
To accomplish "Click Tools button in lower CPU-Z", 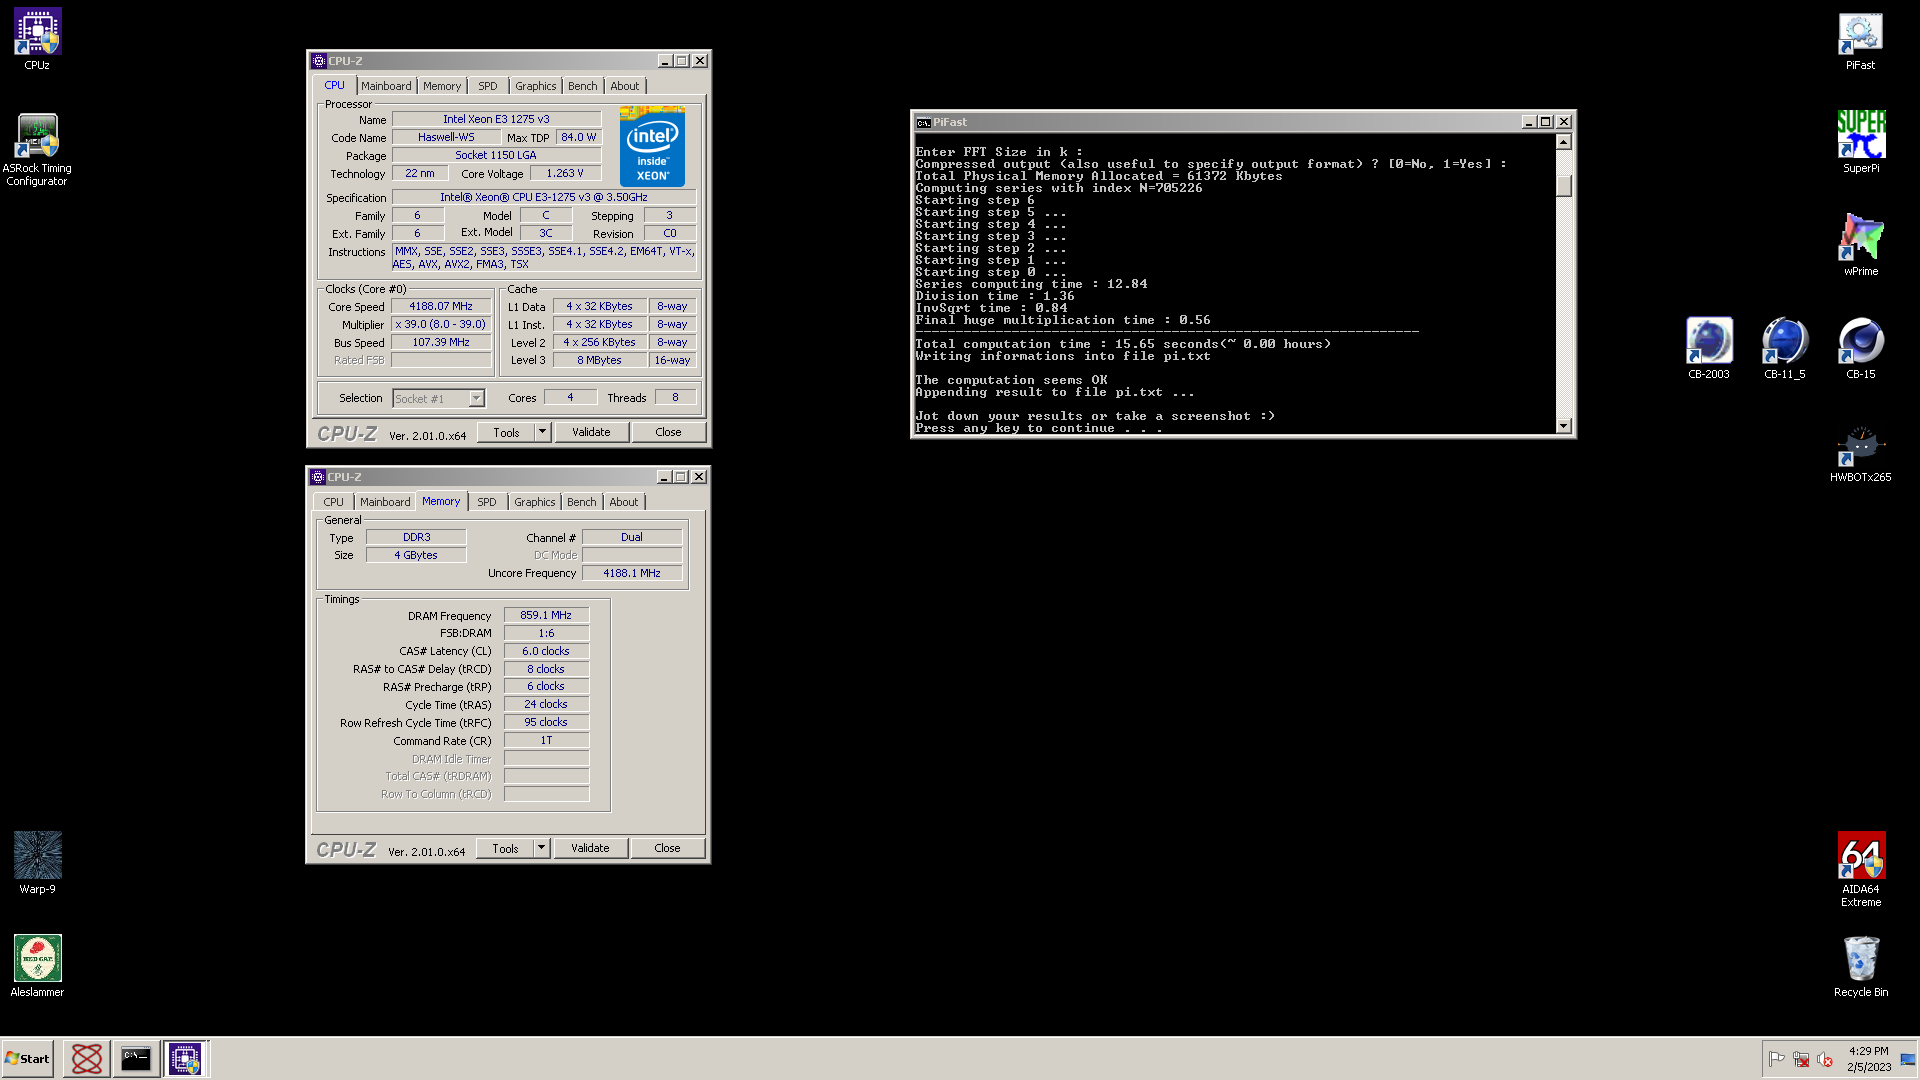I will coord(505,848).
